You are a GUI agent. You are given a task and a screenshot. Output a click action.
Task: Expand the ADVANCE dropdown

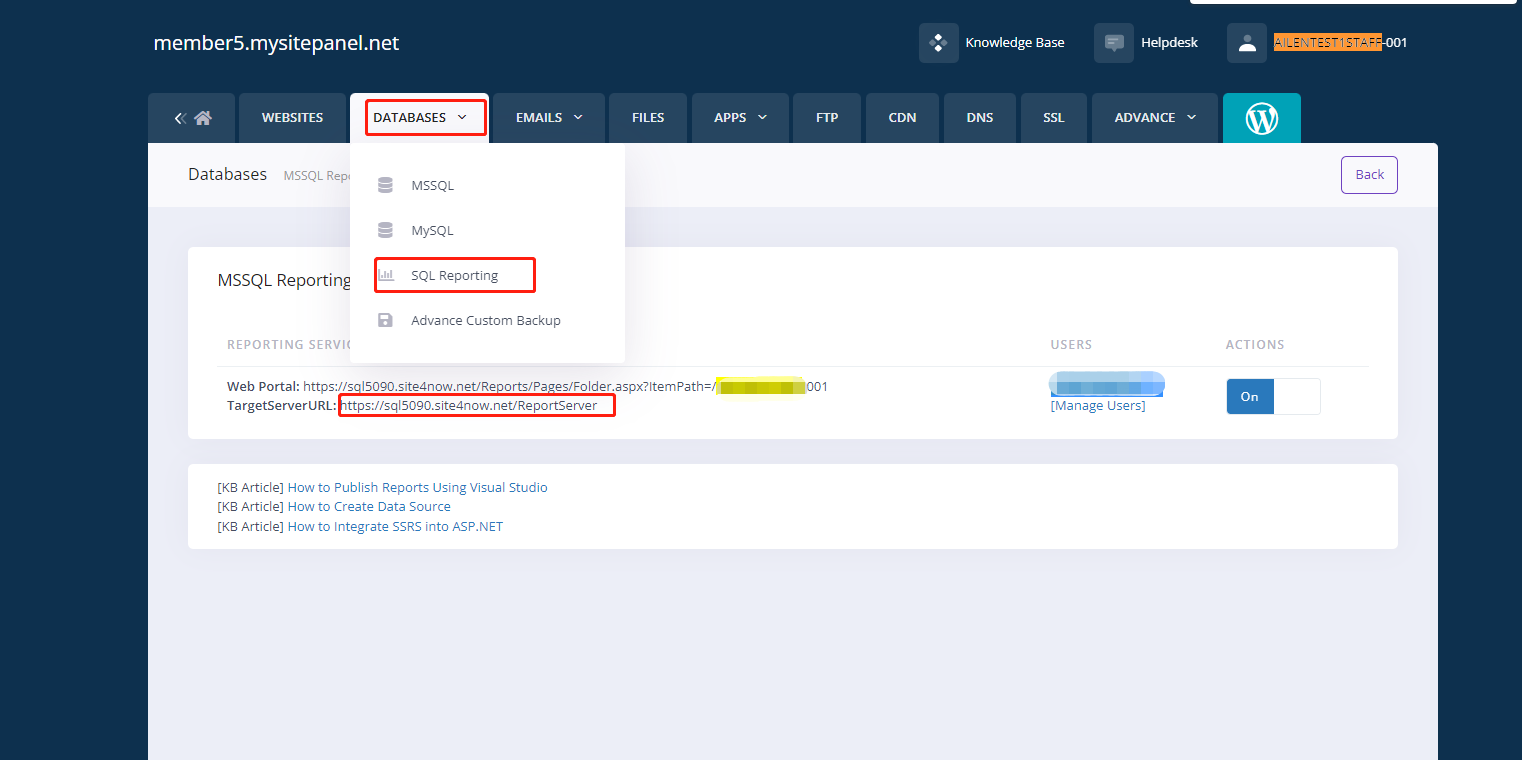[1154, 117]
